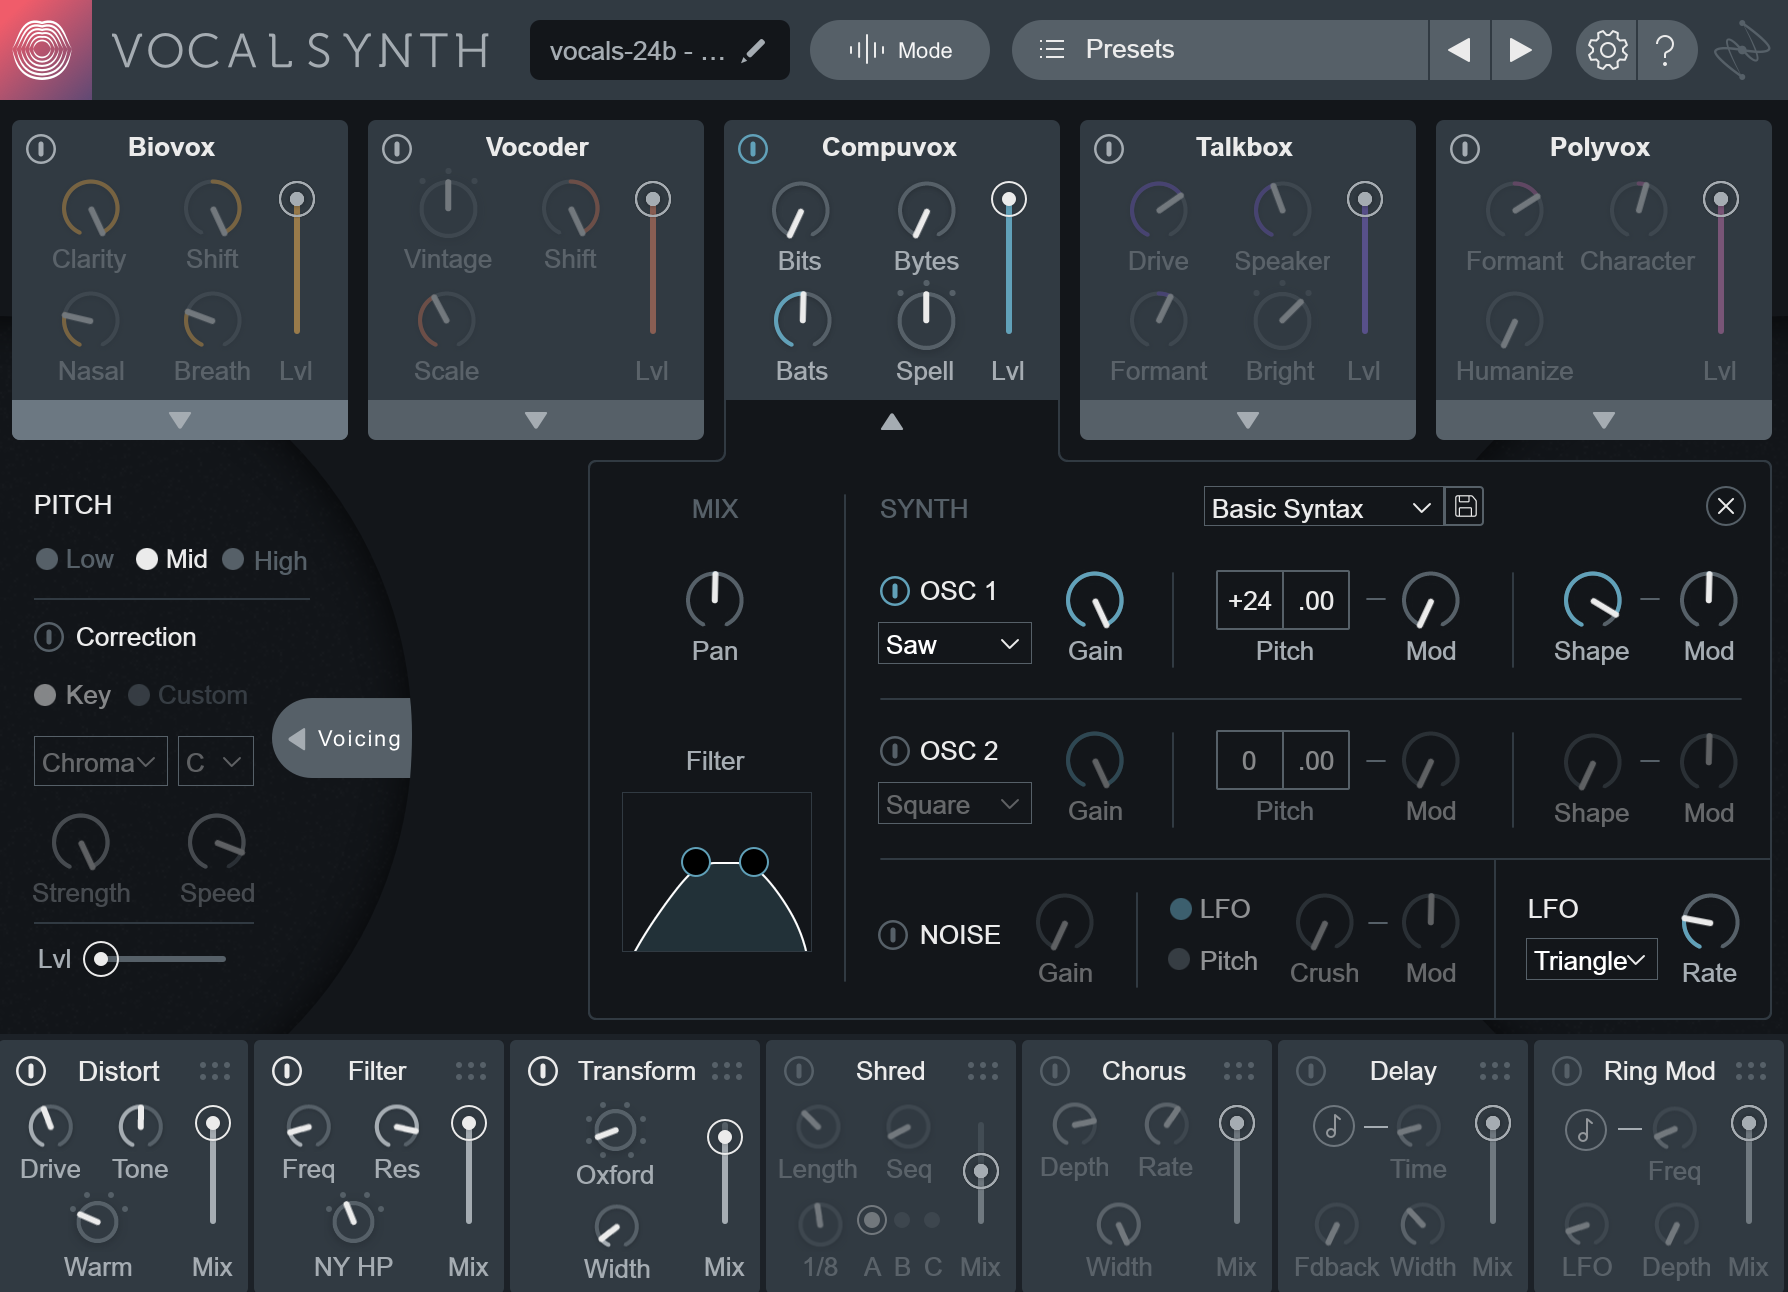1788x1292 pixels.
Task: Toggle the Vocoder module power button
Action: pyautogui.click(x=397, y=149)
